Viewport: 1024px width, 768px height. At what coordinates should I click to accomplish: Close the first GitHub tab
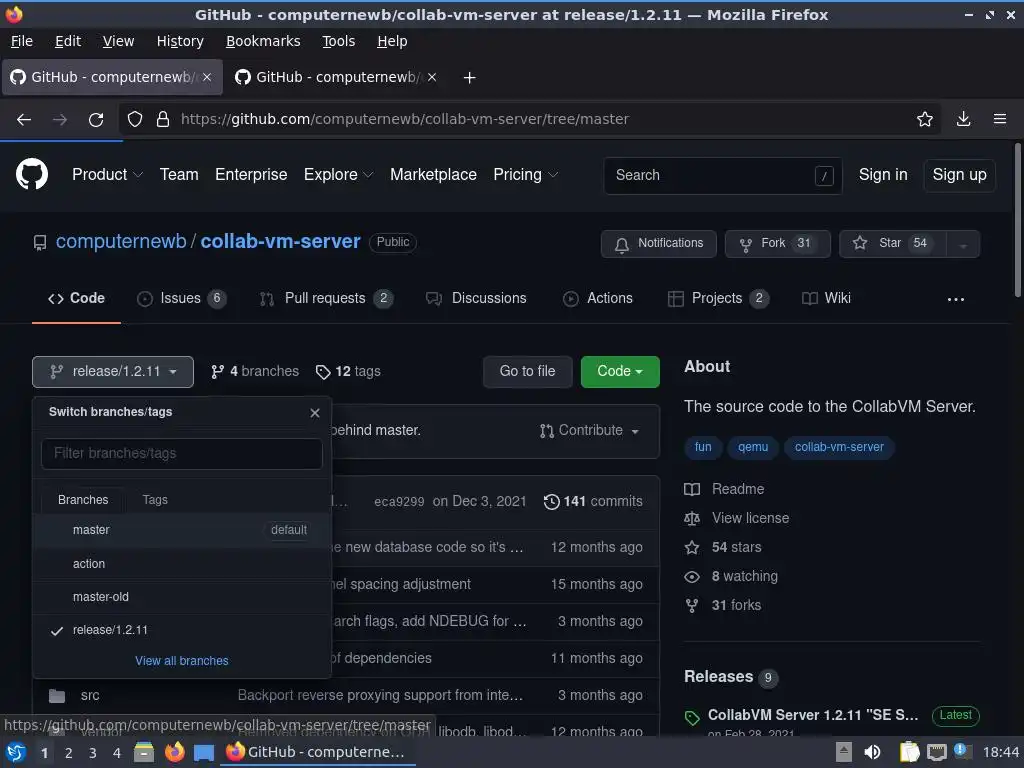pos(206,77)
